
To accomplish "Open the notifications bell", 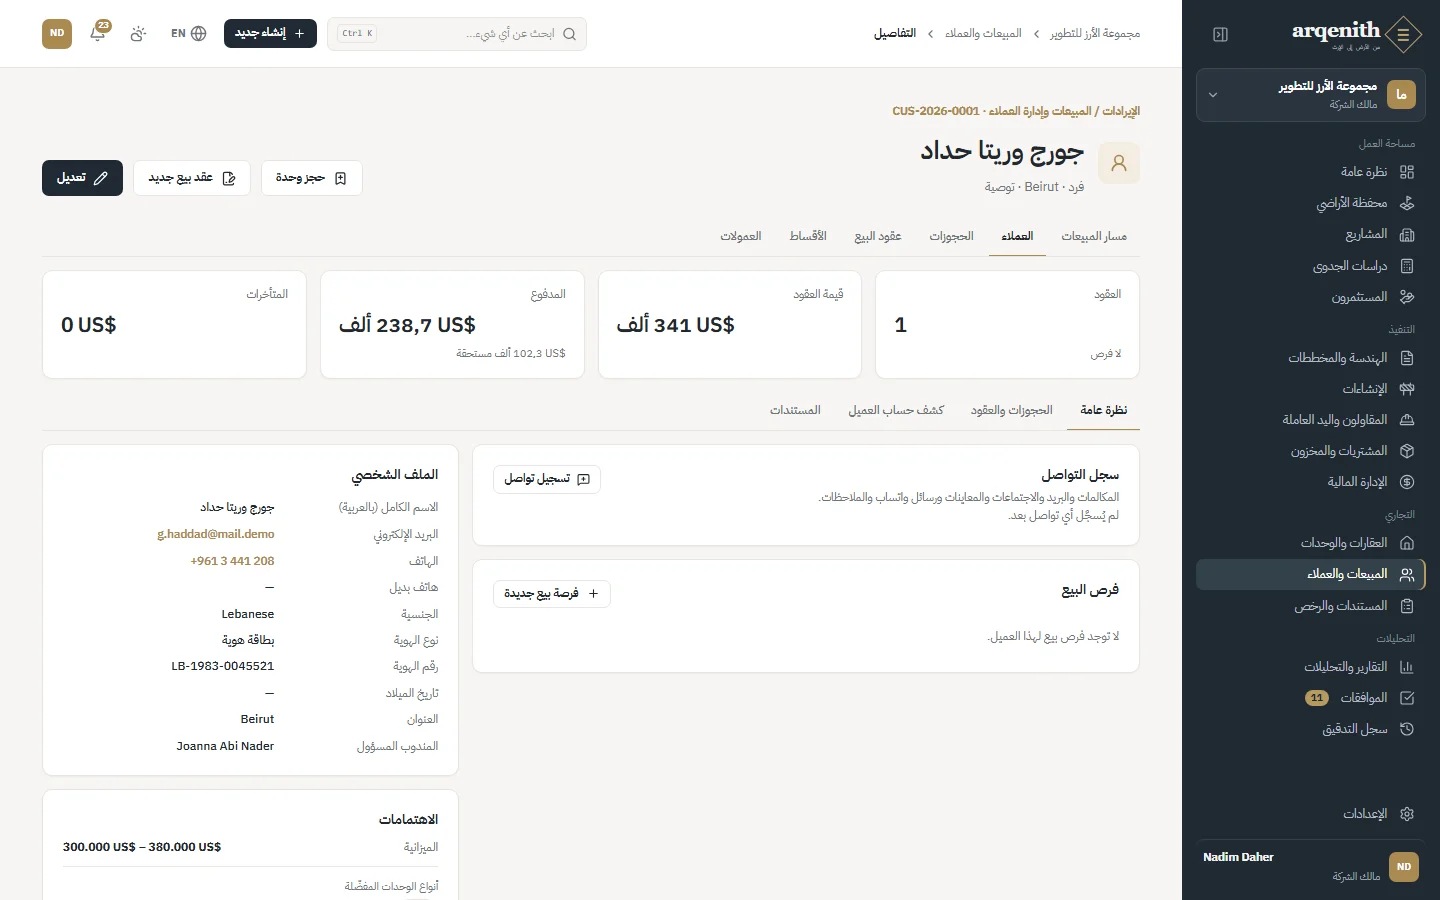I will 98,33.
